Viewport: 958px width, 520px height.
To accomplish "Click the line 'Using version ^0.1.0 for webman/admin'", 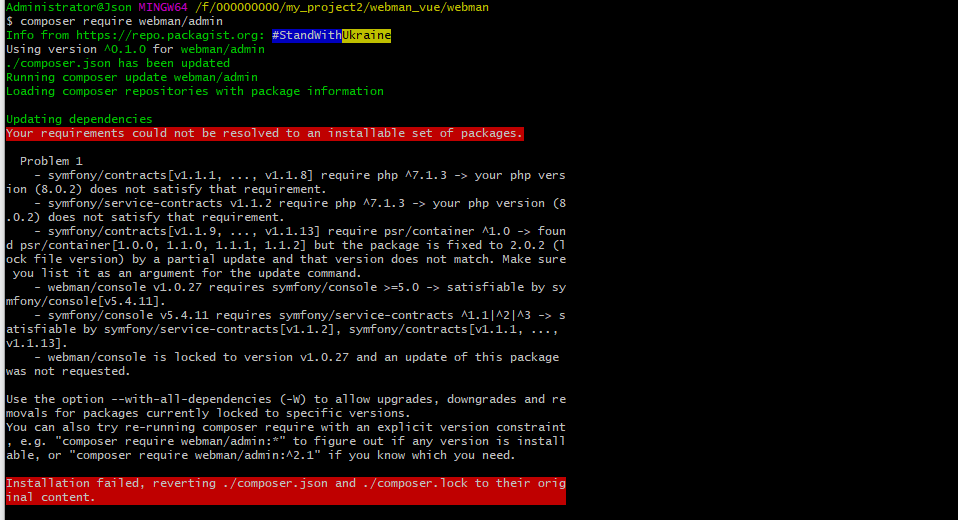I will (135, 49).
